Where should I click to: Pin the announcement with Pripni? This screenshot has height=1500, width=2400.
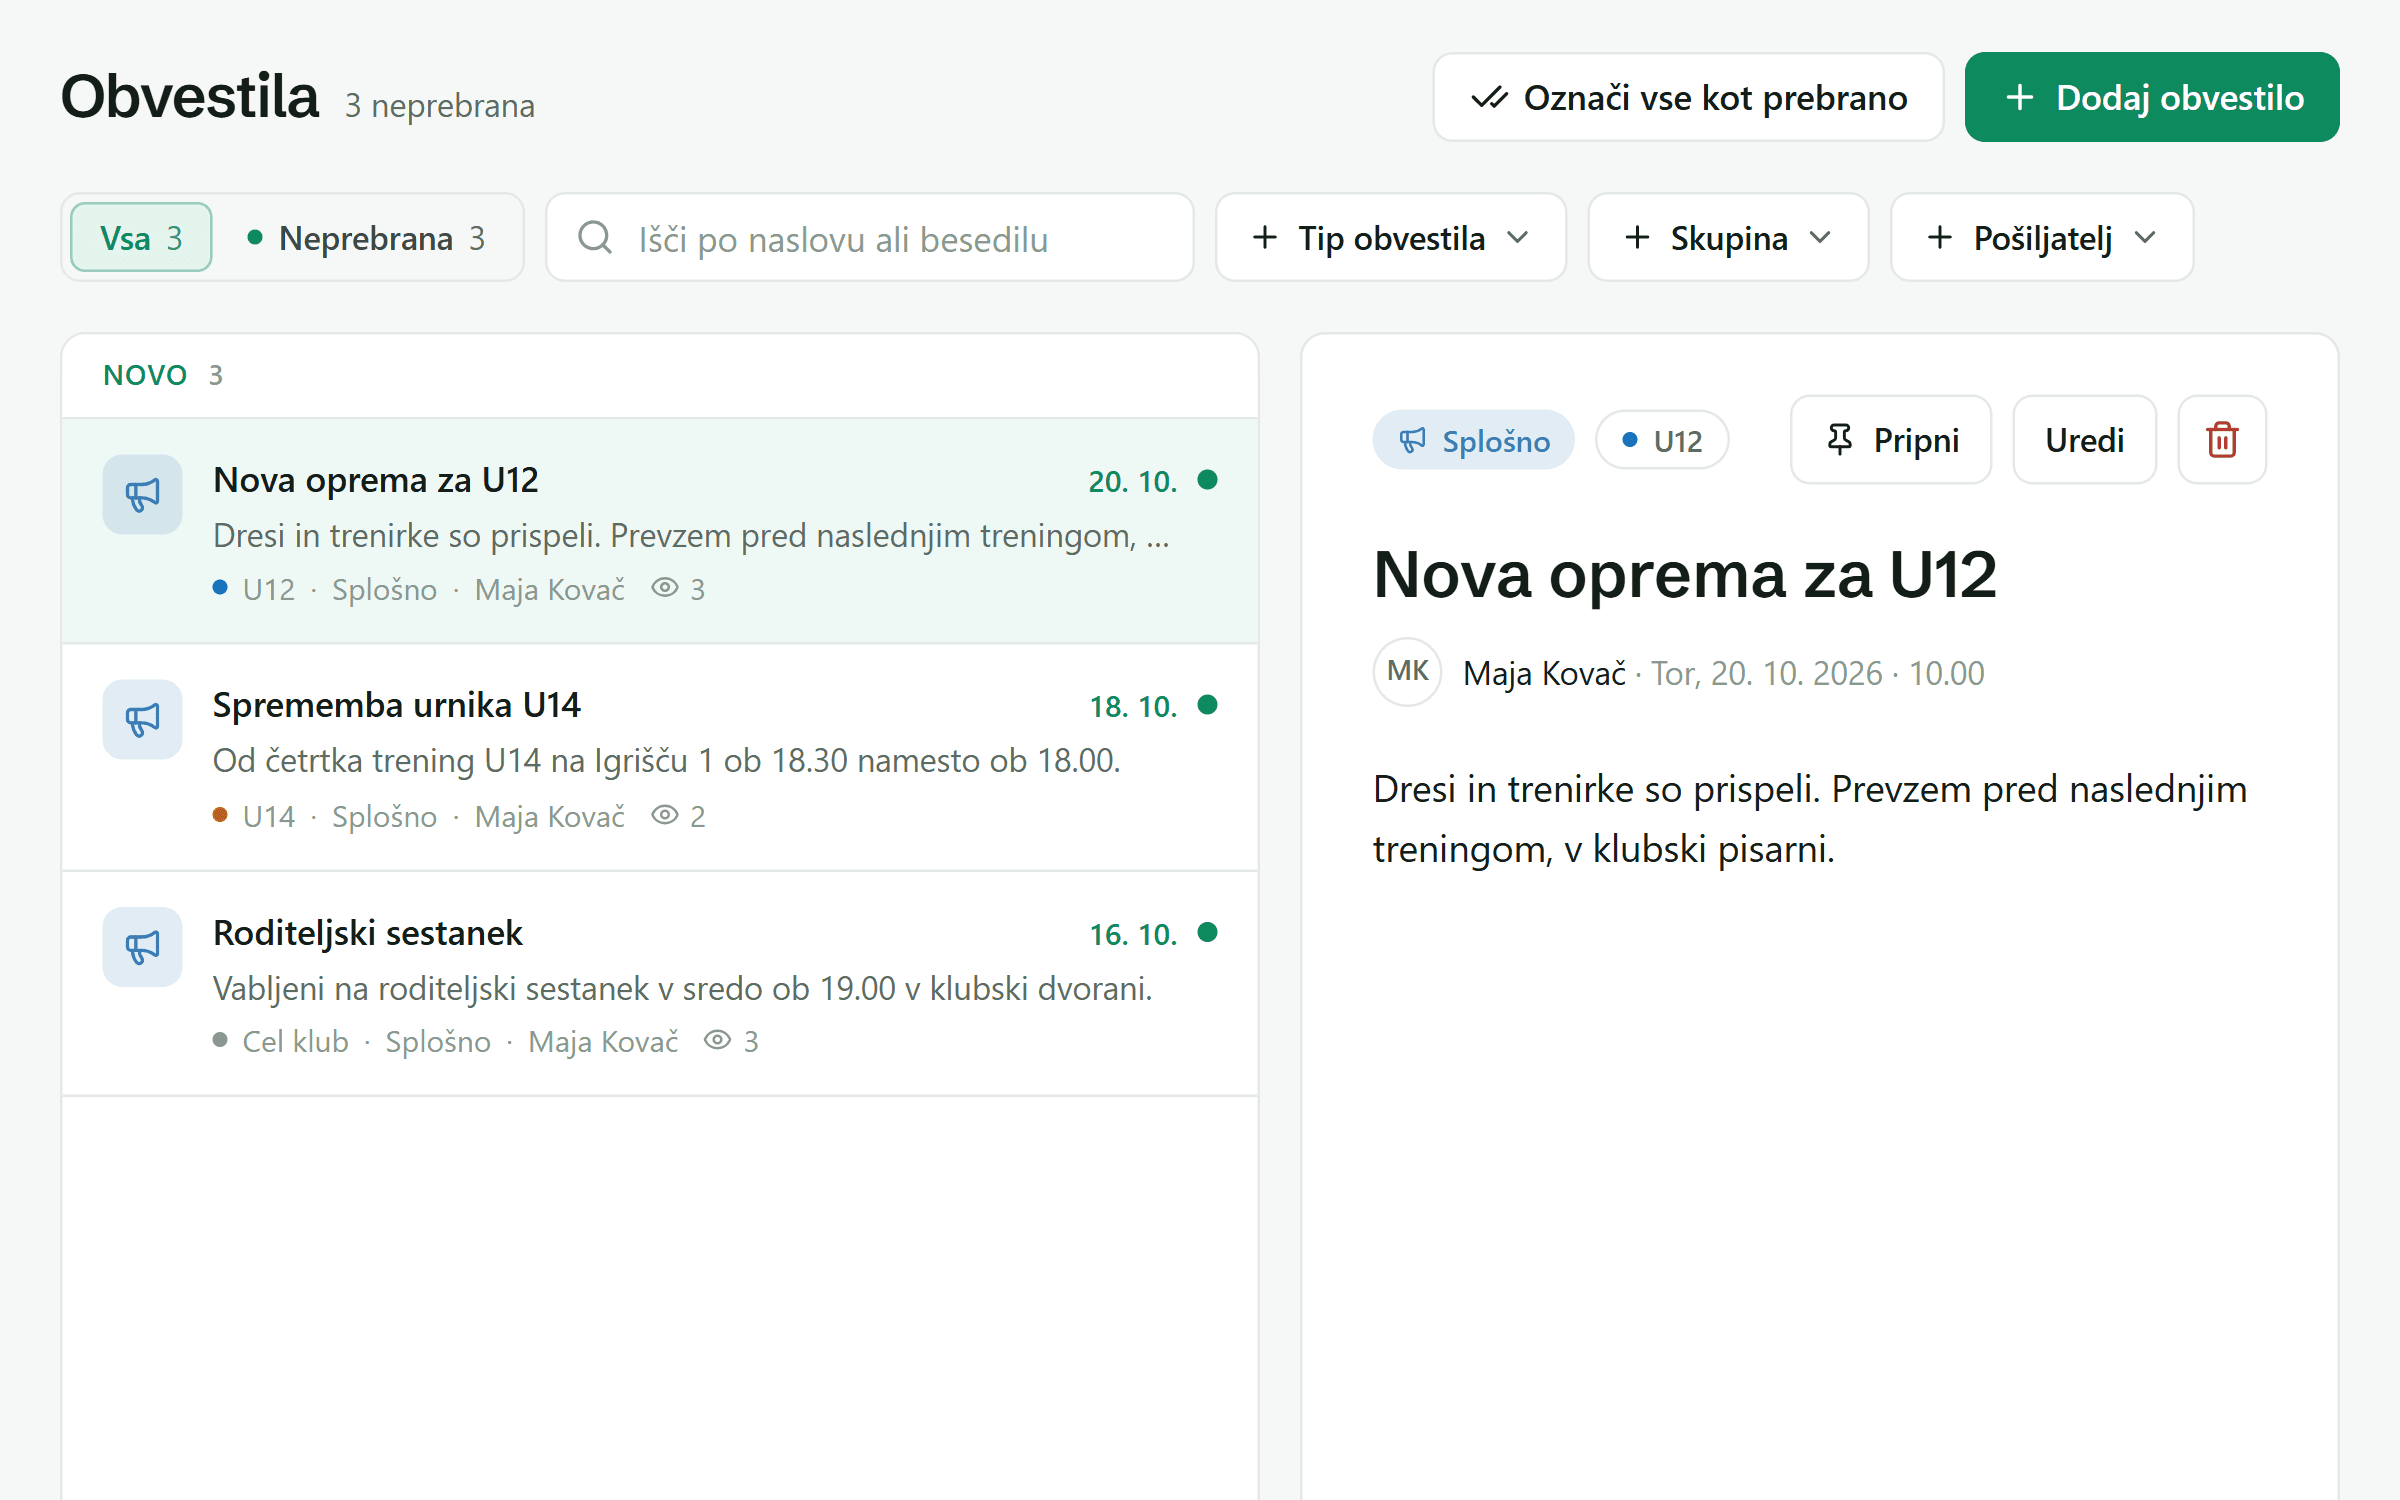(1891, 440)
